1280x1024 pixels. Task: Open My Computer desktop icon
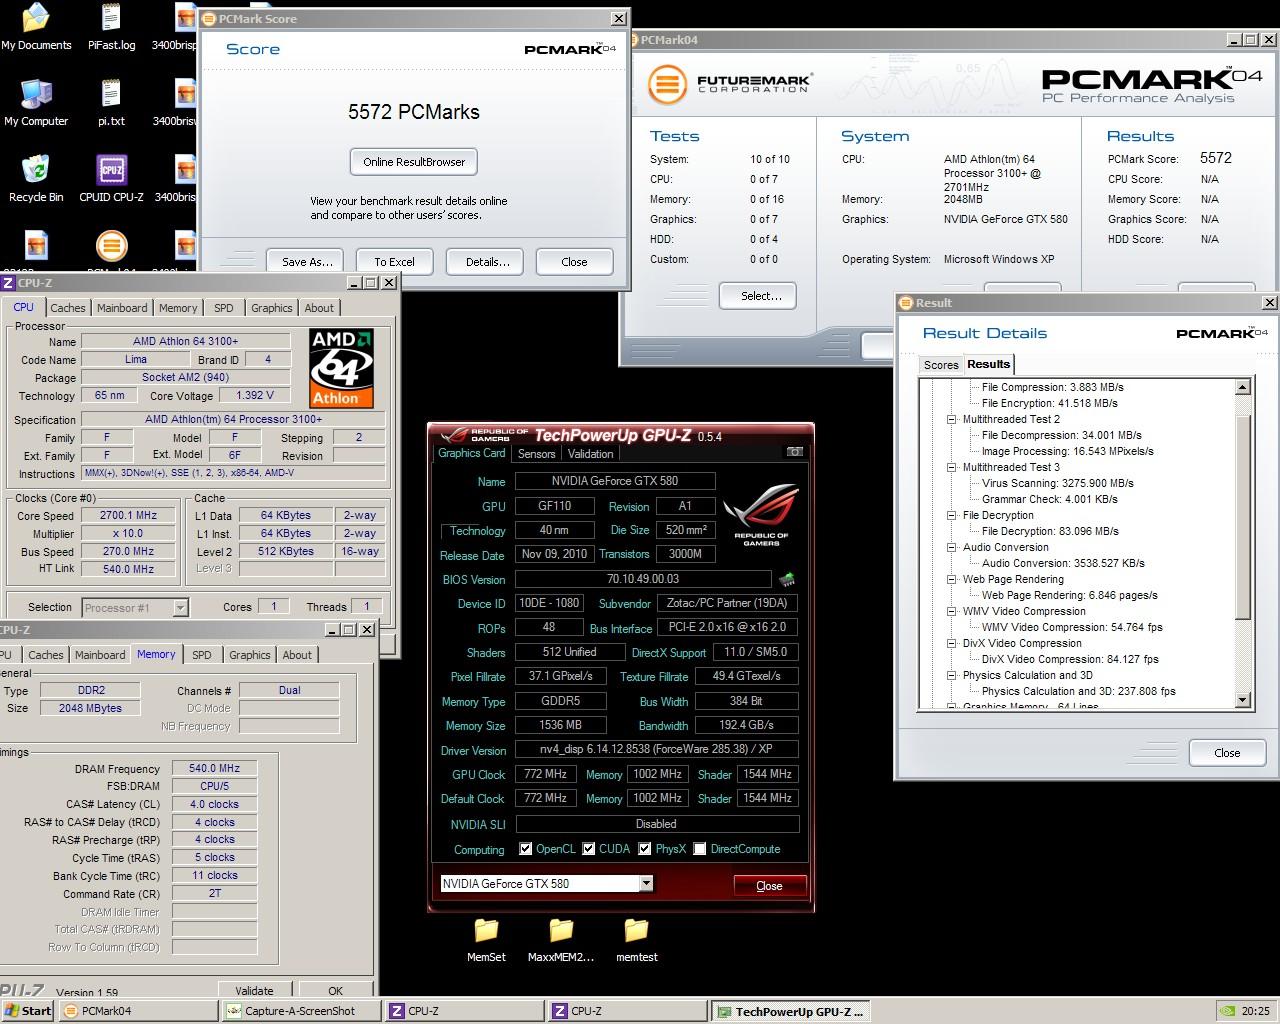coord(36,103)
